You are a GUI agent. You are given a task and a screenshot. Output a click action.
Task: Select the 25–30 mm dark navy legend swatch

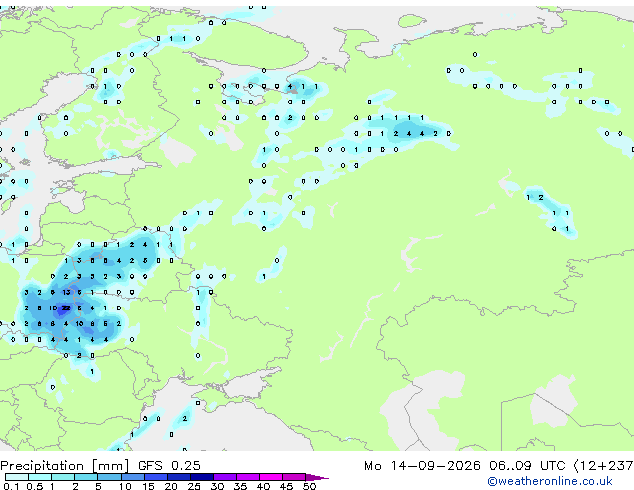[x=202, y=477]
